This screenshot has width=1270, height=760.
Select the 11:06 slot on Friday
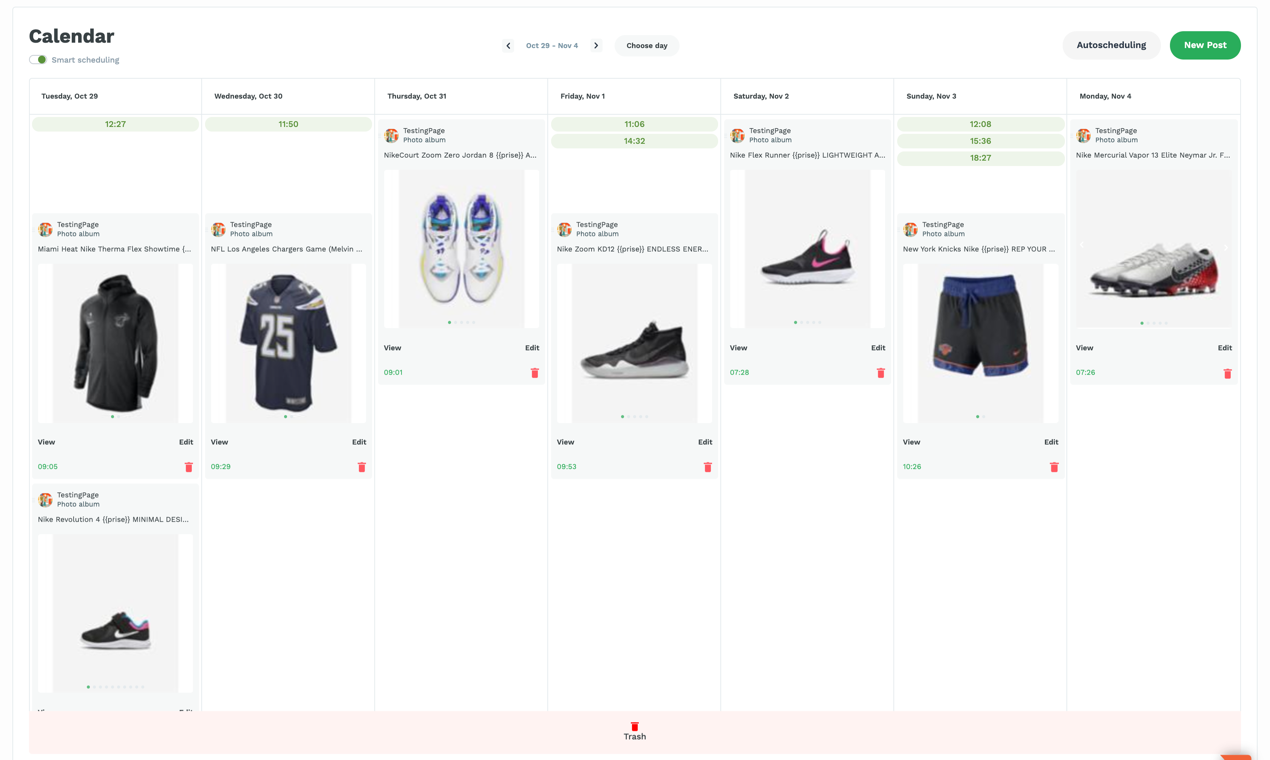(x=634, y=124)
